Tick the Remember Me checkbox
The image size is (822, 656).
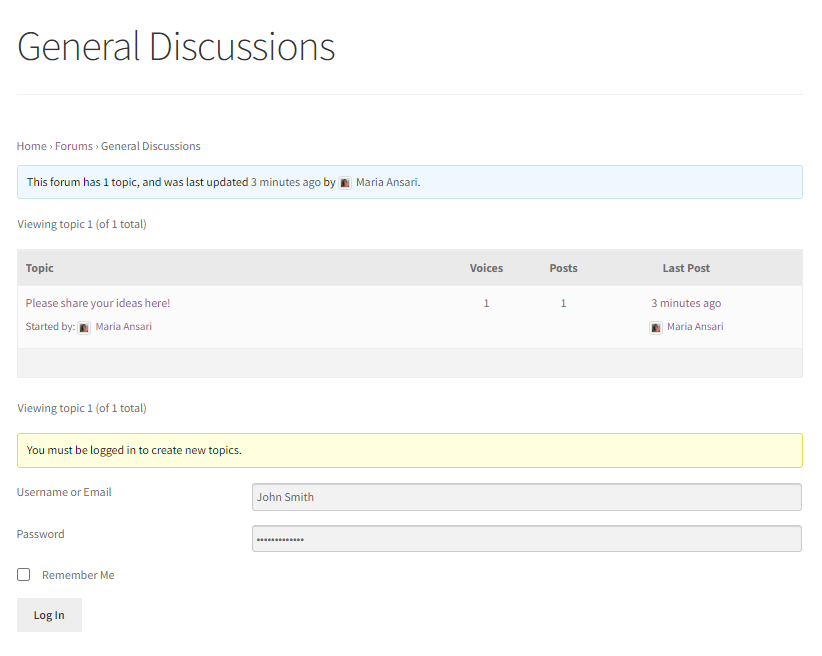pos(24,575)
